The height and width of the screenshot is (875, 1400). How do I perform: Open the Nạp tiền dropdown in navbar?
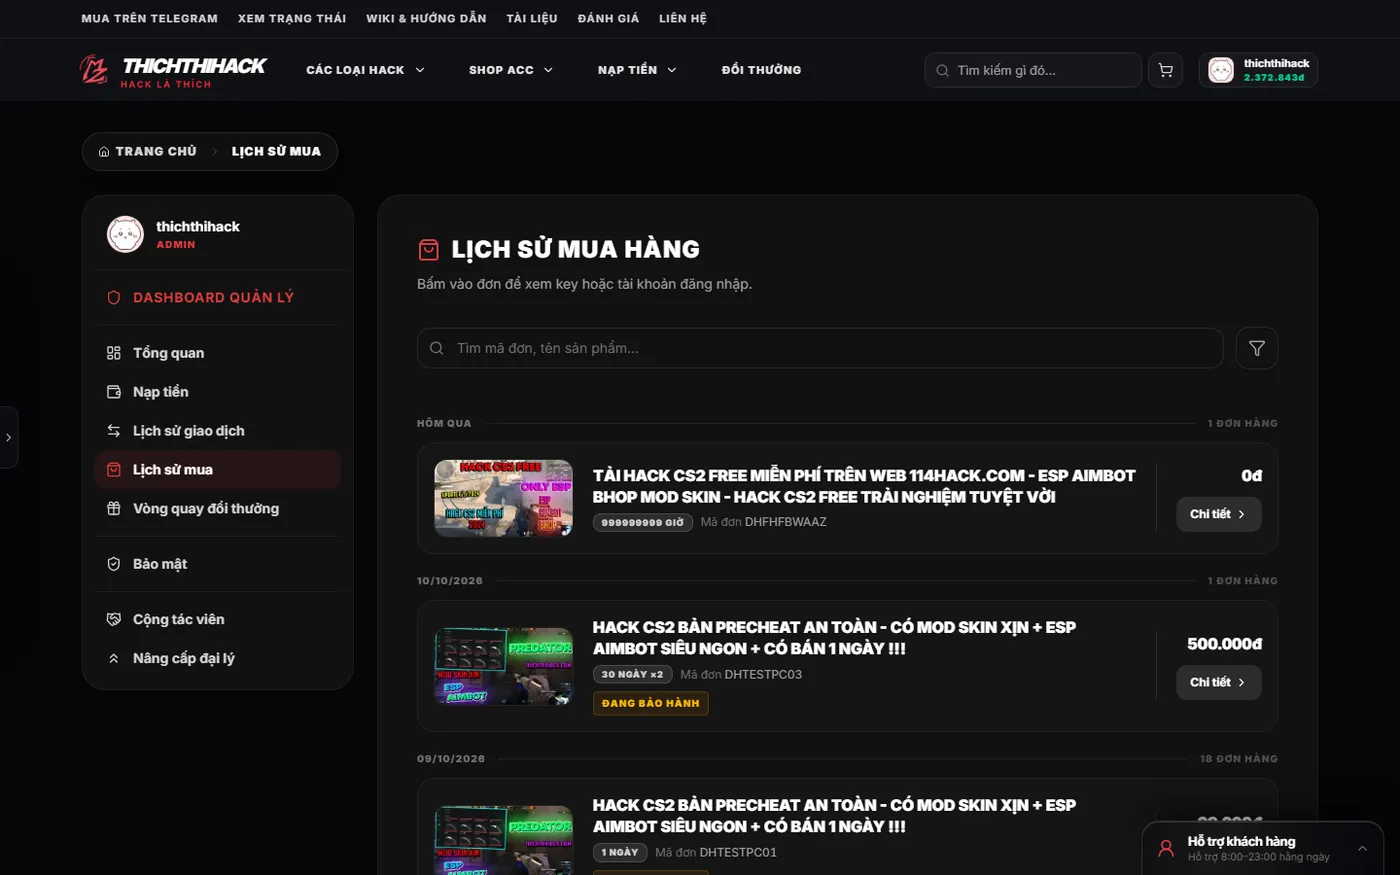pos(637,70)
